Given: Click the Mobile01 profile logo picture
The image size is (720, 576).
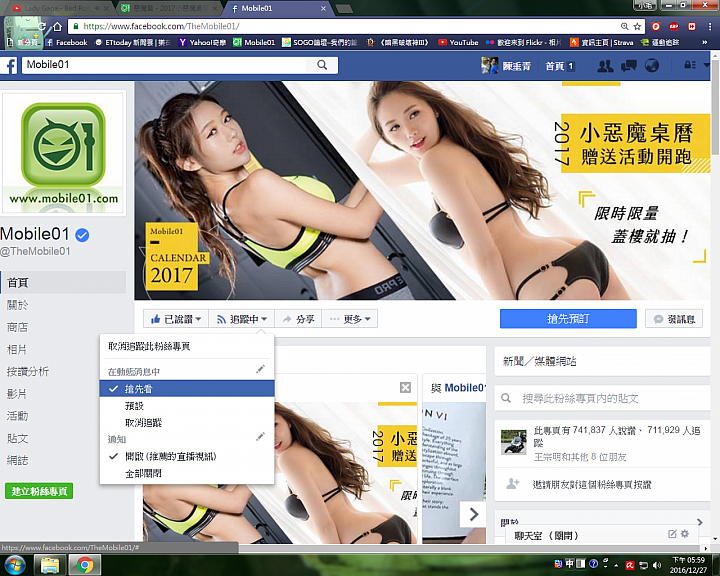Looking at the screenshot, I should click(63, 154).
